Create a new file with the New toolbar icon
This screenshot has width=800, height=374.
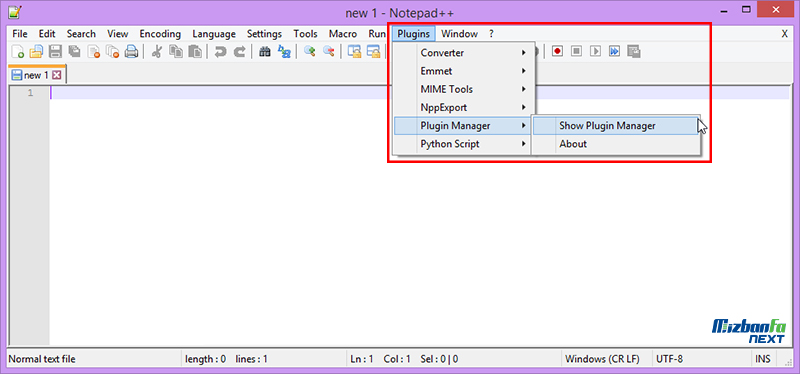(18, 51)
